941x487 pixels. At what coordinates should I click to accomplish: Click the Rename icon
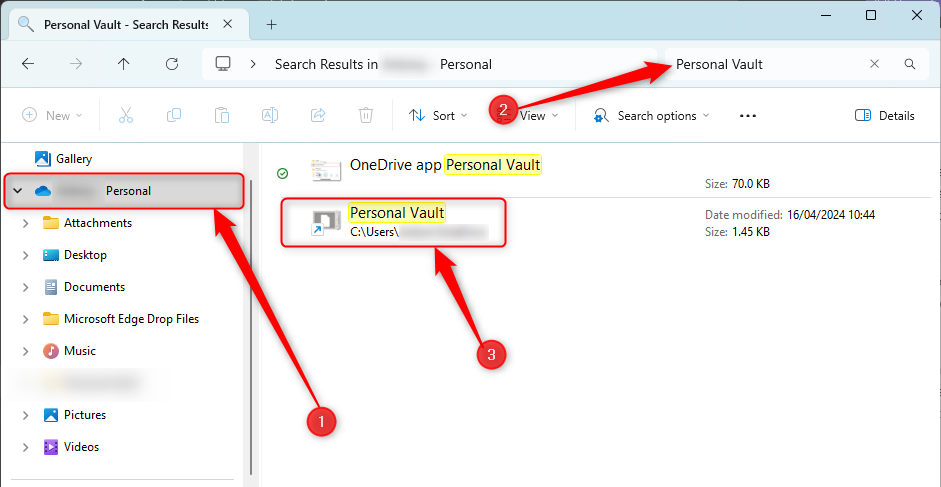[270, 115]
